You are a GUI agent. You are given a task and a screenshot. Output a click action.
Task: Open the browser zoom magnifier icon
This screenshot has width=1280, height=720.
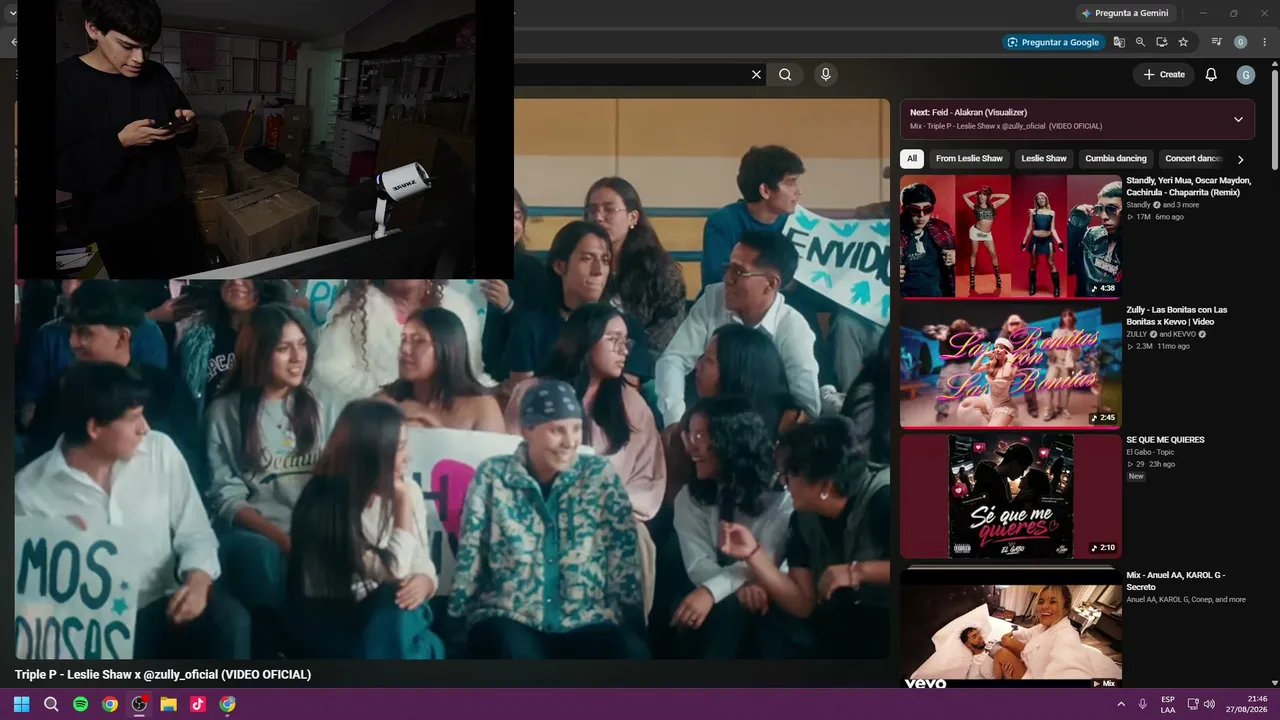click(x=1140, y=42)
